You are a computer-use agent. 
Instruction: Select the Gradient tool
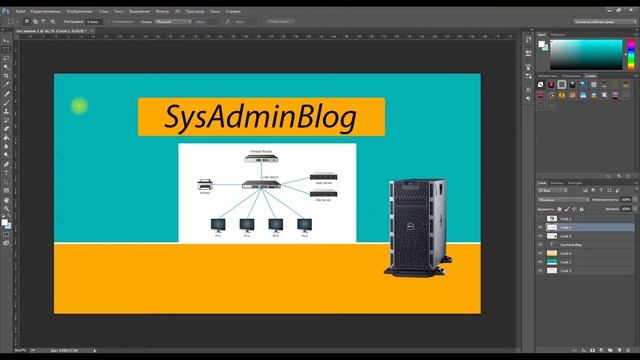click(6, 138)
